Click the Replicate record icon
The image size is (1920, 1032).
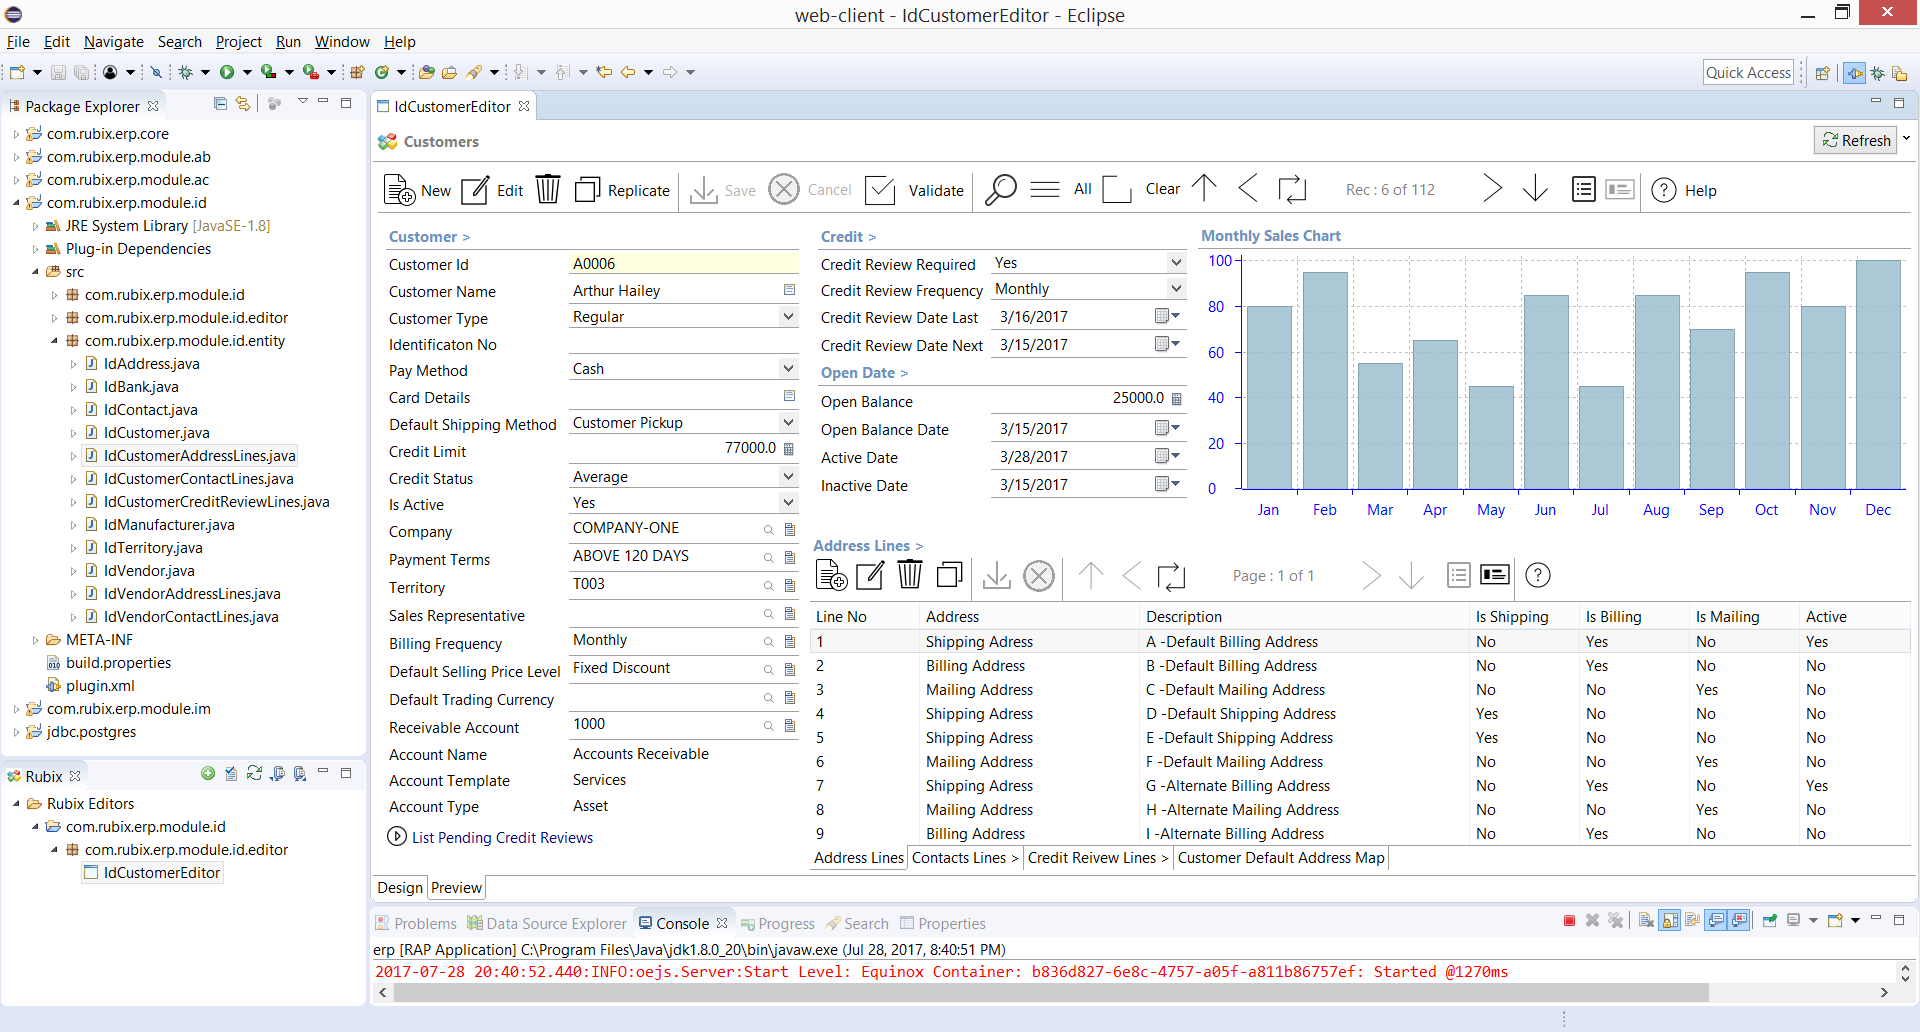pos(587,189)
